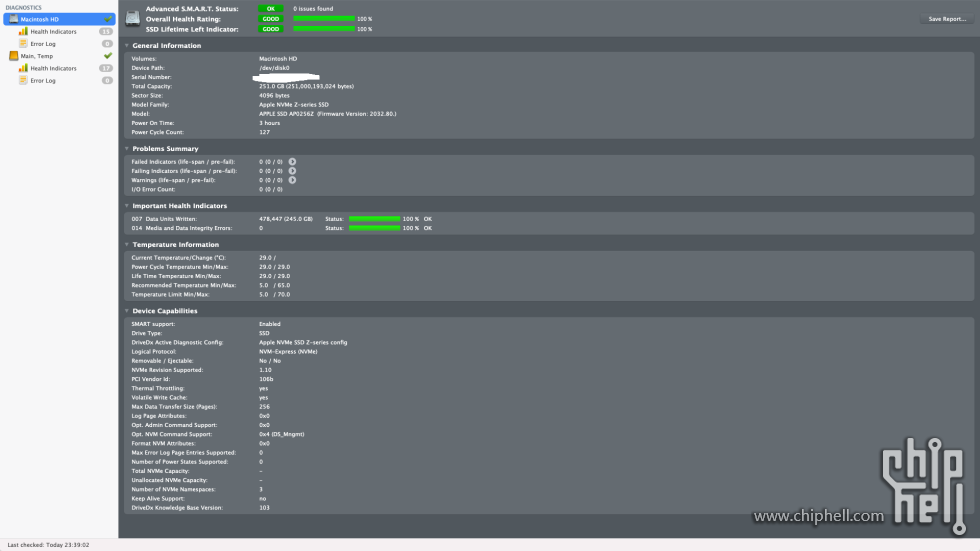
Task: Click the Total Capacity value '251.0 GB'
Action: [x=306, y=86]
